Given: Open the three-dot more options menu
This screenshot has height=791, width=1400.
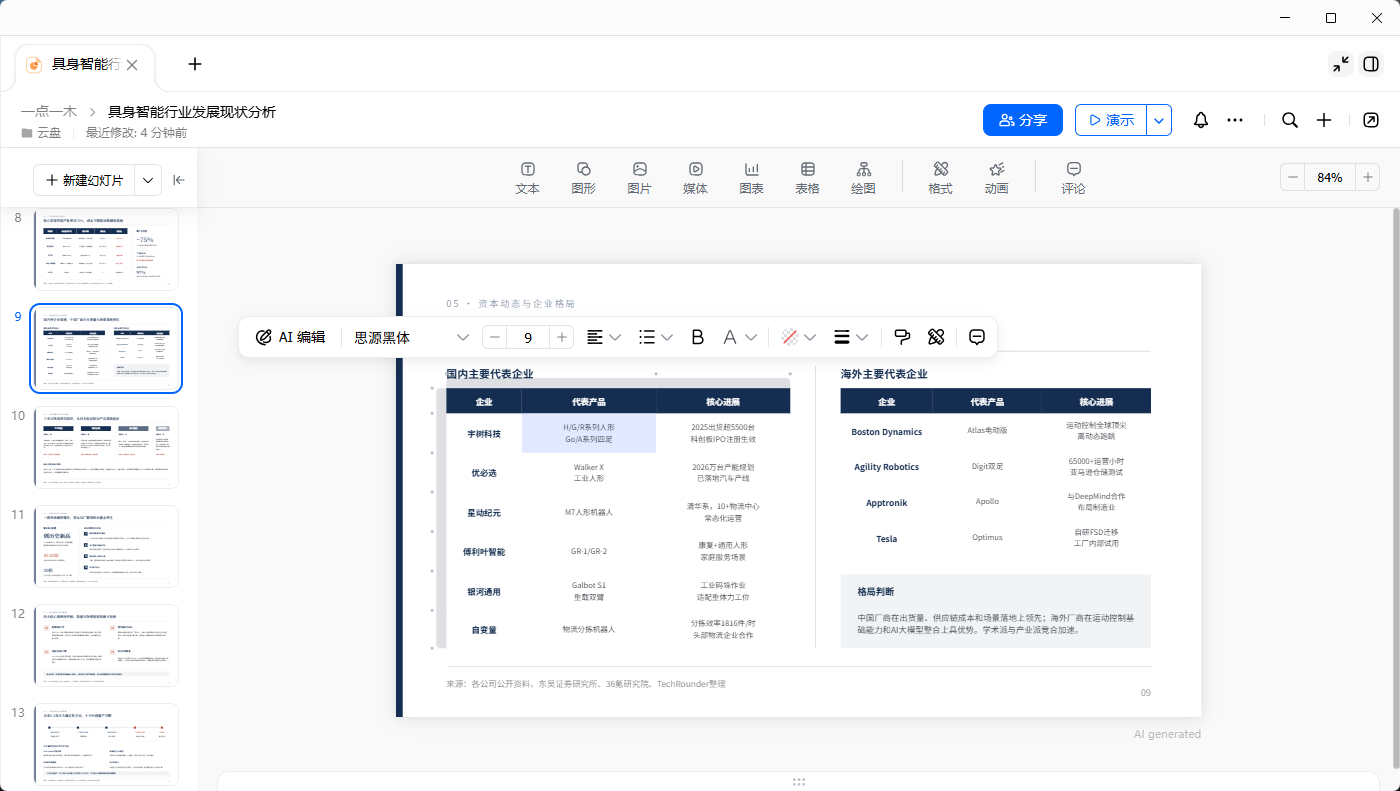Looking at the screenshot, I should (x=1235, y=120).
